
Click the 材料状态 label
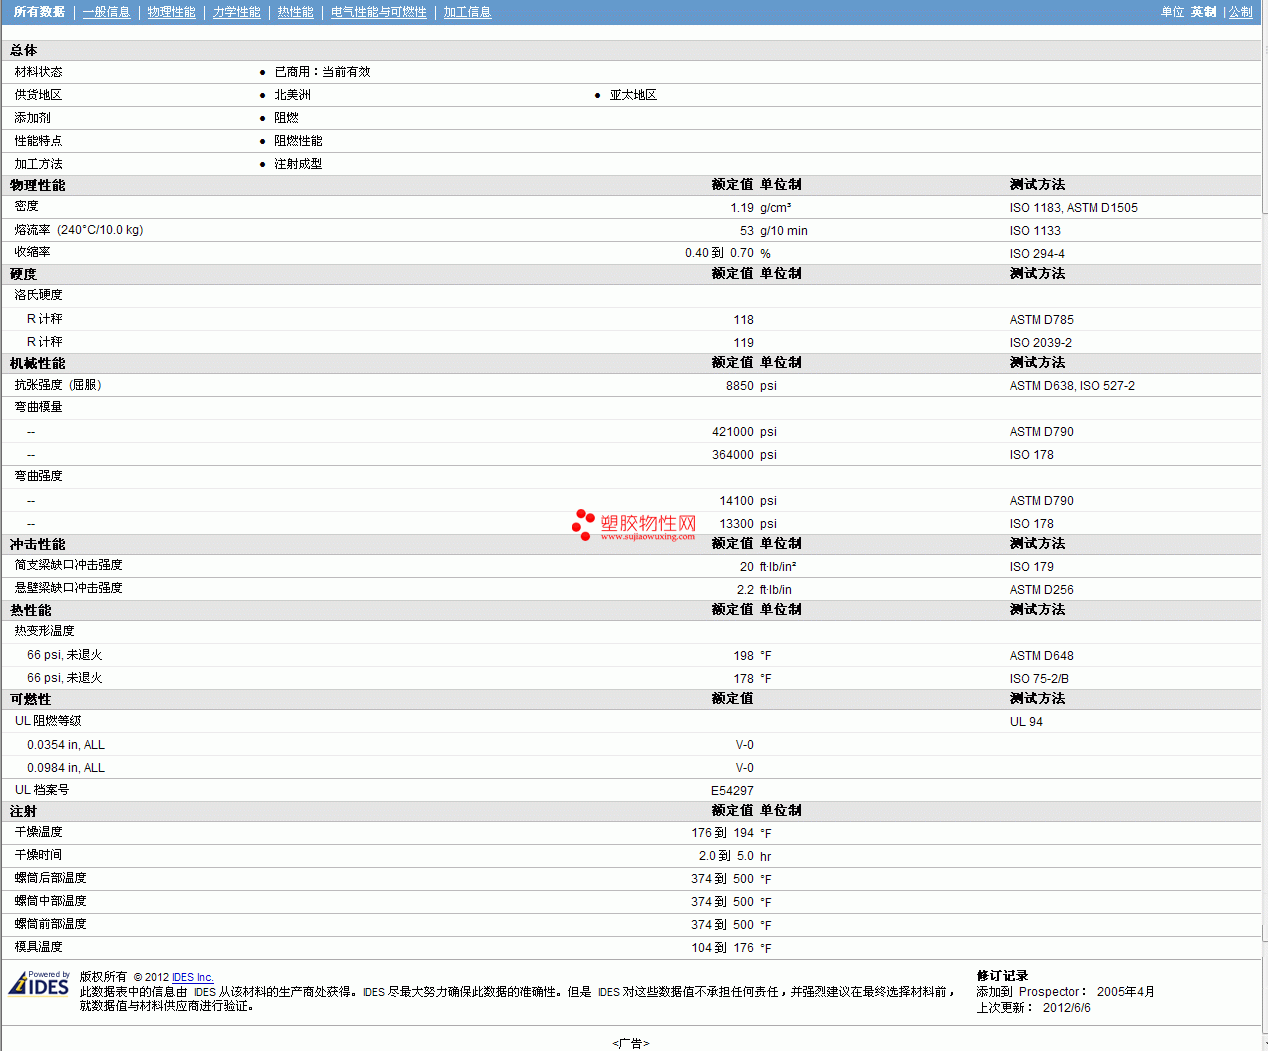pyautogui.click(x=39, y=72)
